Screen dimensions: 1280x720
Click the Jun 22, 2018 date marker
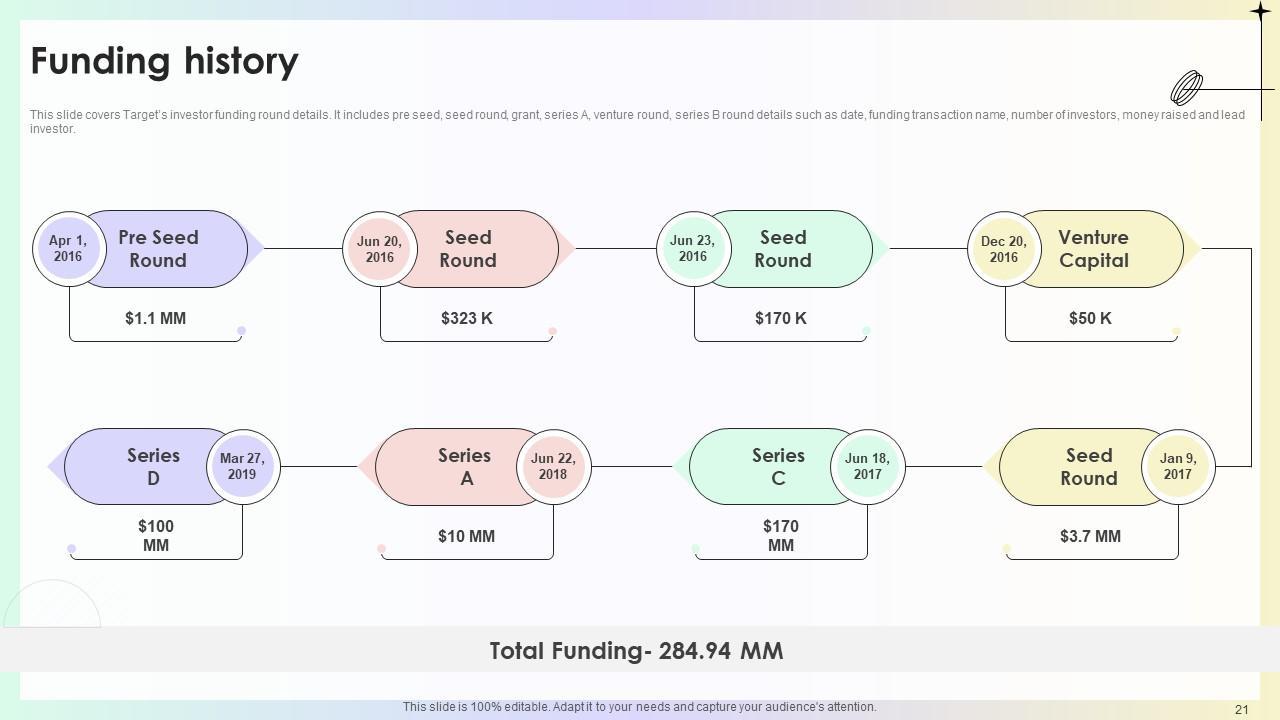click(553, 467)
